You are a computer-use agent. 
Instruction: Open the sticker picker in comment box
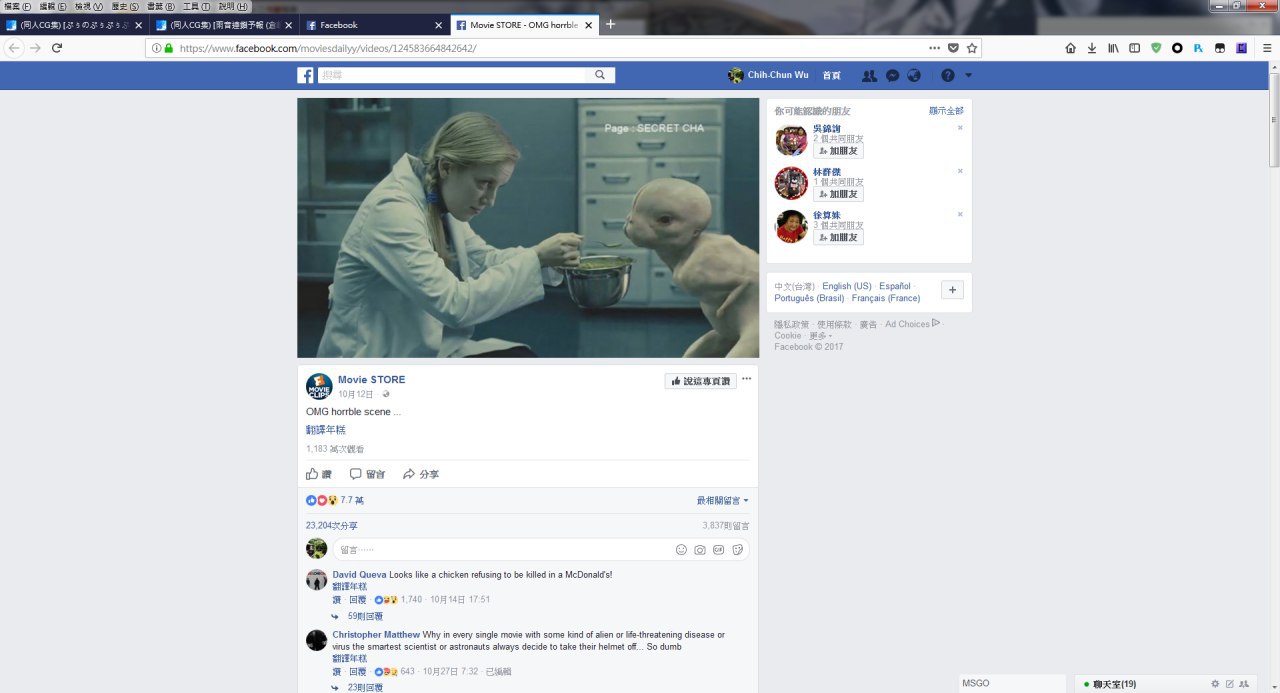click(738, 550)
